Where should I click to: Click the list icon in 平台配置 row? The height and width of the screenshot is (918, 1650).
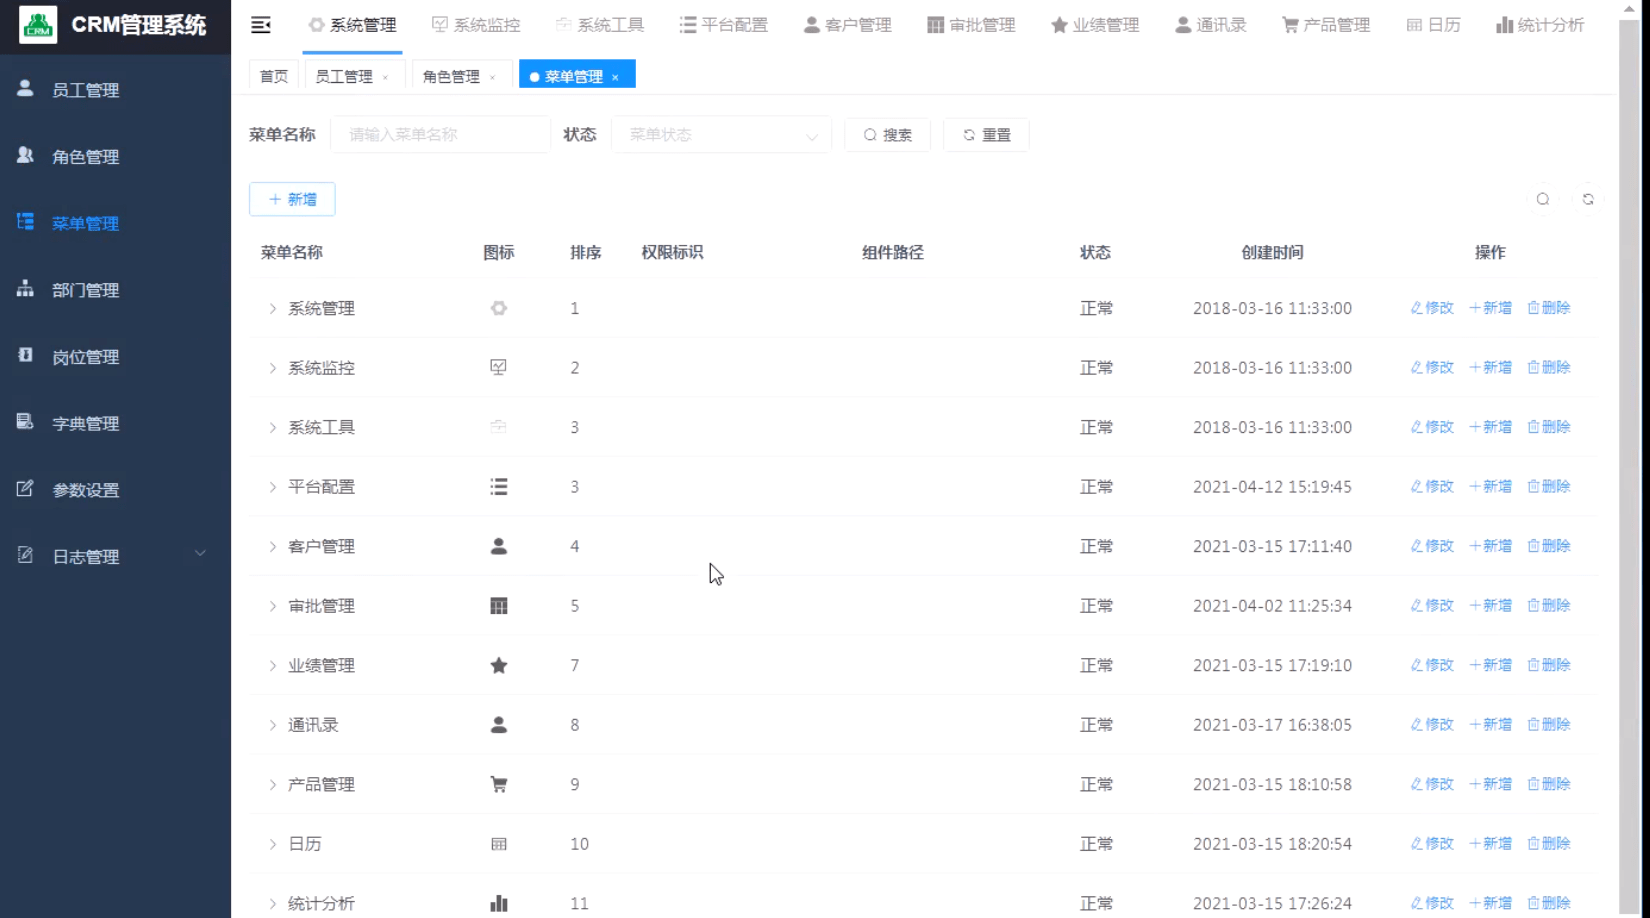499,486
